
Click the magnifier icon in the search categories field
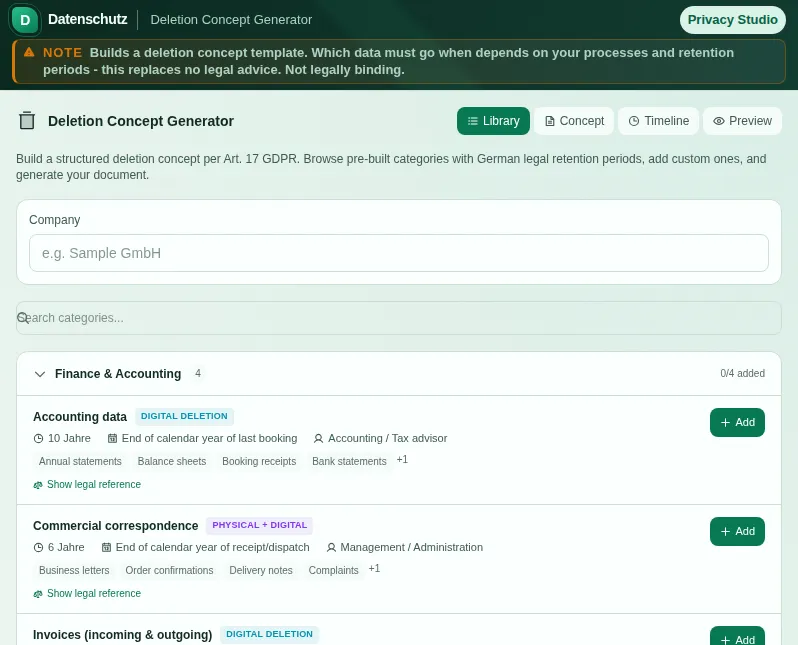tap(23, 318)
